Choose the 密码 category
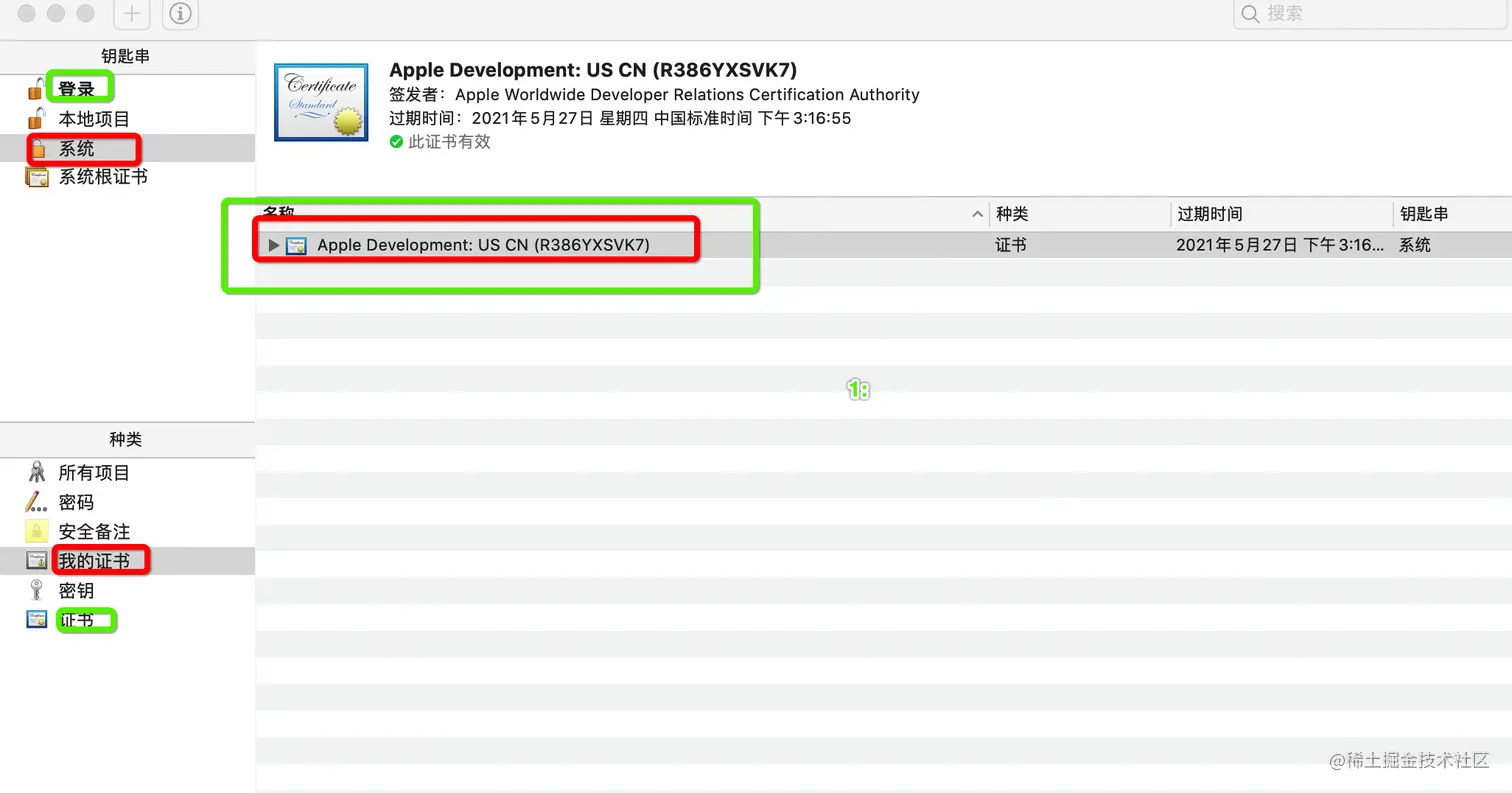 (x=76, y=502)
